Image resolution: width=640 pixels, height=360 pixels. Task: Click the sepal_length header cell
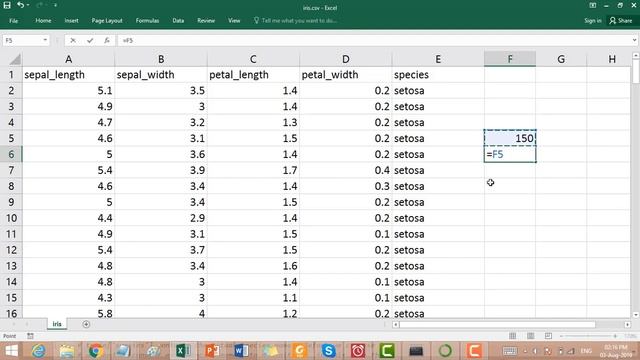click(69, 75)
